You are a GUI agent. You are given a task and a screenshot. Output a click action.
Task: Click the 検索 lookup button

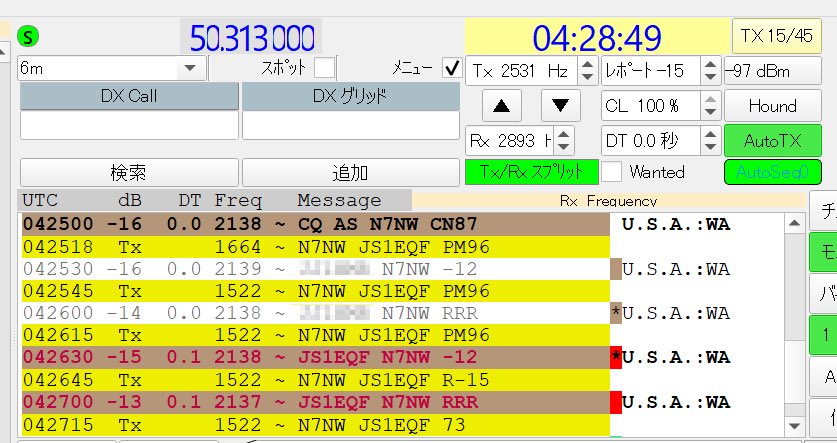click(129, 173)
